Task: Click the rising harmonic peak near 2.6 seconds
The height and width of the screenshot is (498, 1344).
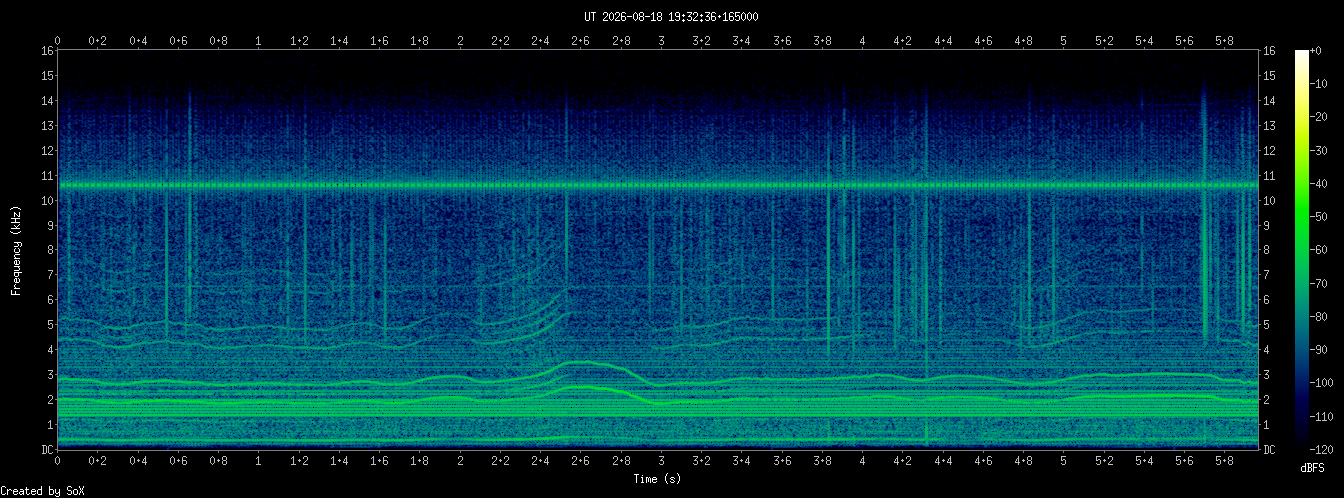Action: coord(575,363)
